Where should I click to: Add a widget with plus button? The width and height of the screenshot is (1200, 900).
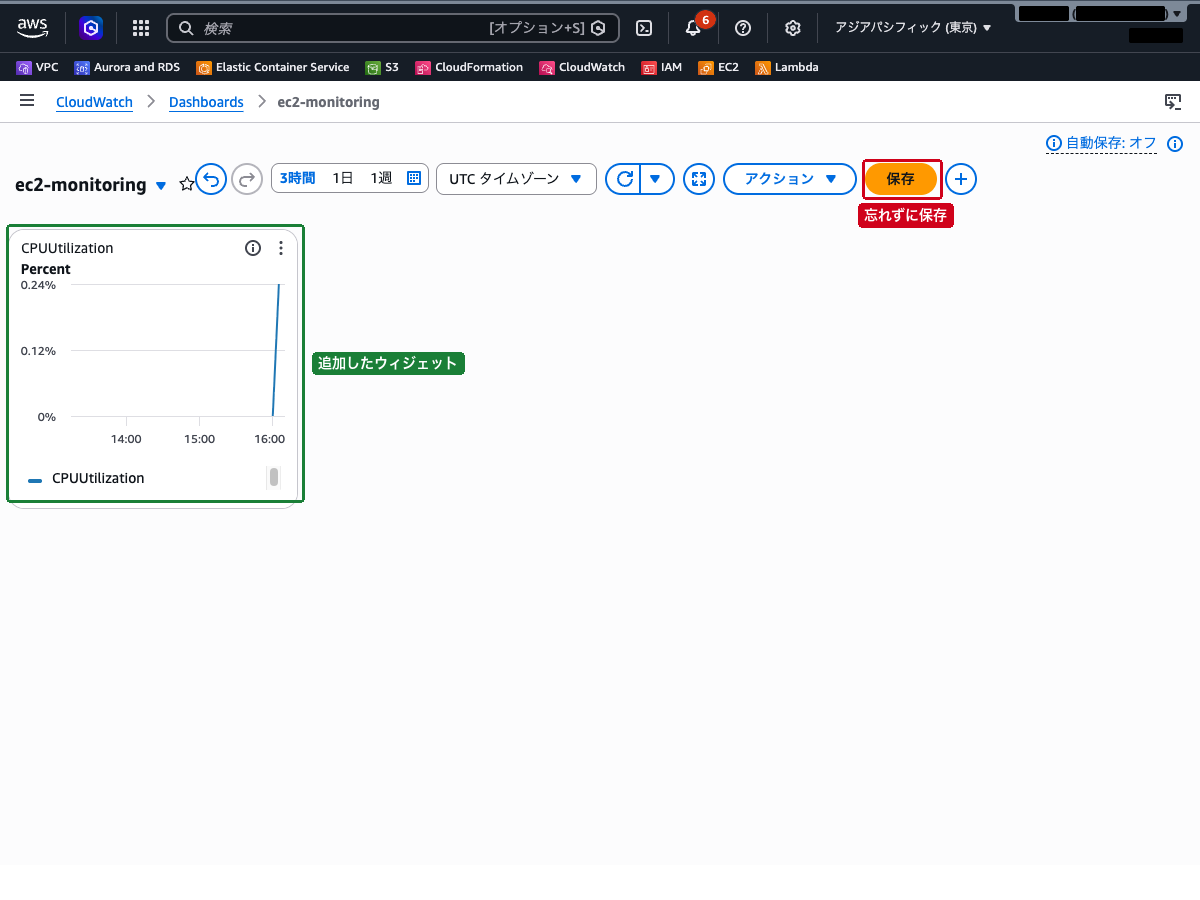(961, 179)
